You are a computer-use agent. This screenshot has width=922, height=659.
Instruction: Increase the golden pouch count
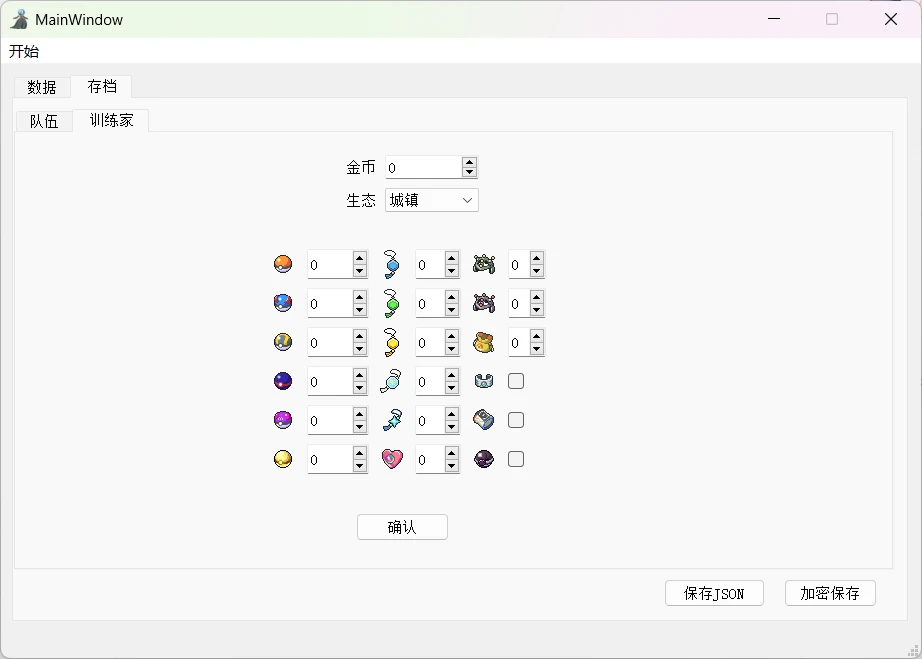[536, 336]
